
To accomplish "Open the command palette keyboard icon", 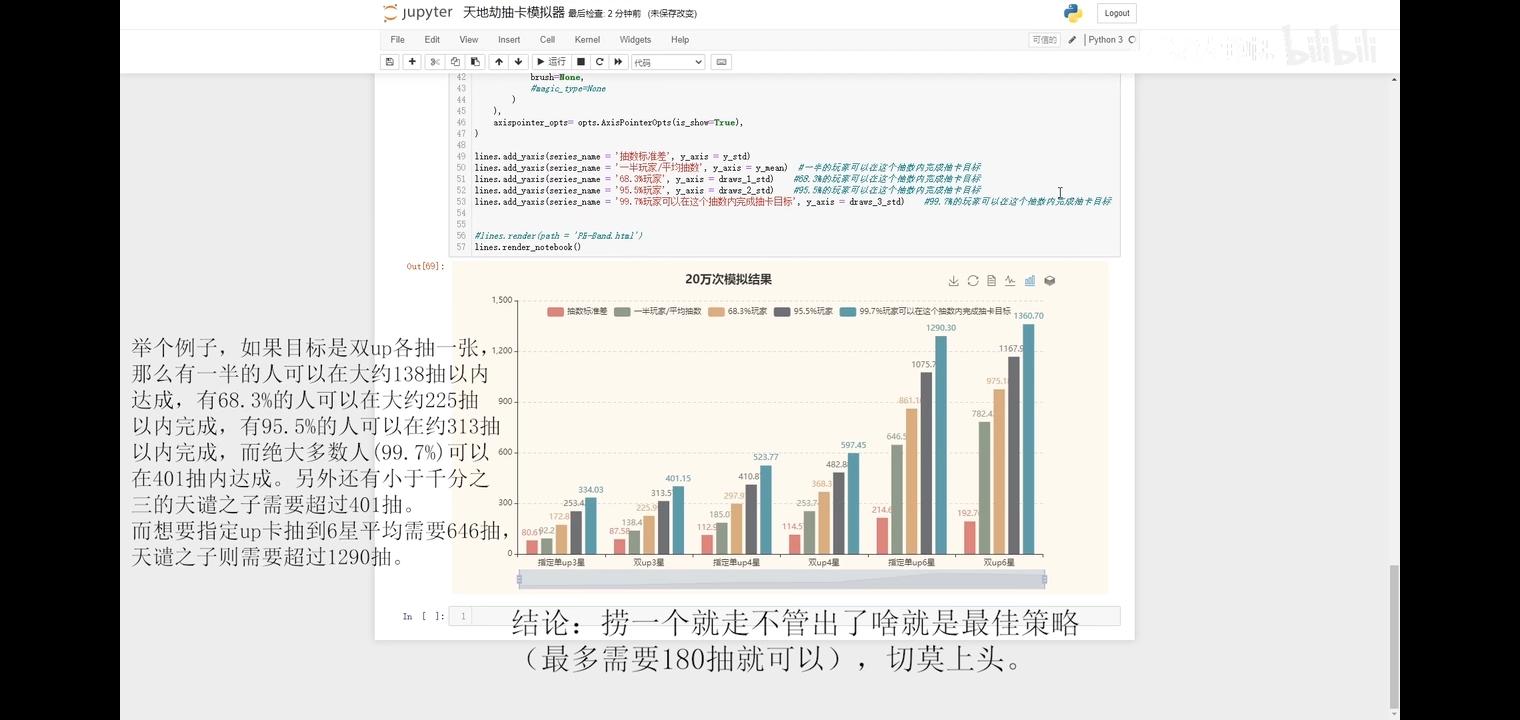I will tap(721, 62).
